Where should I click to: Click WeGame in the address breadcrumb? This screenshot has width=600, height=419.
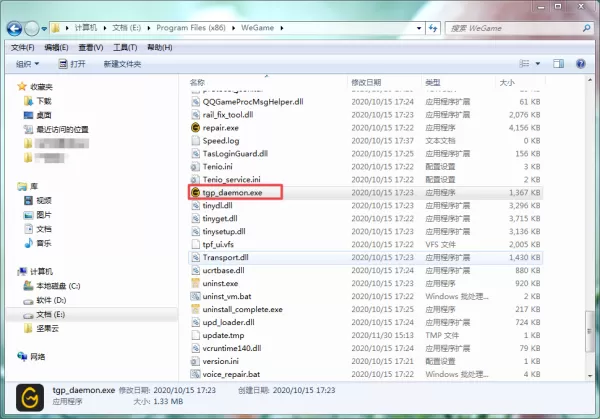[258, 28]
